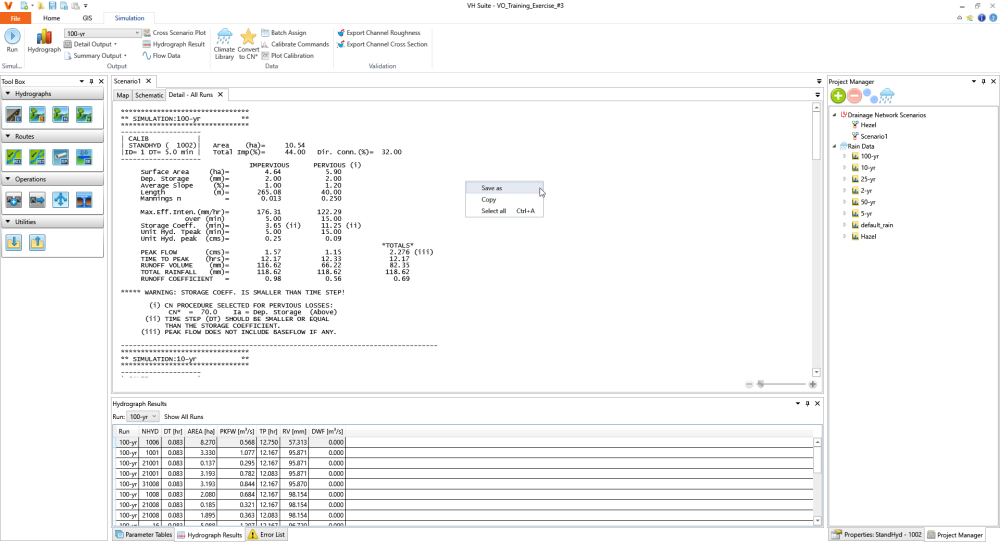This screenshot has height=542, width=1000.
Task: Pin the Tool Box panel
Action: [x=91, y=82]
